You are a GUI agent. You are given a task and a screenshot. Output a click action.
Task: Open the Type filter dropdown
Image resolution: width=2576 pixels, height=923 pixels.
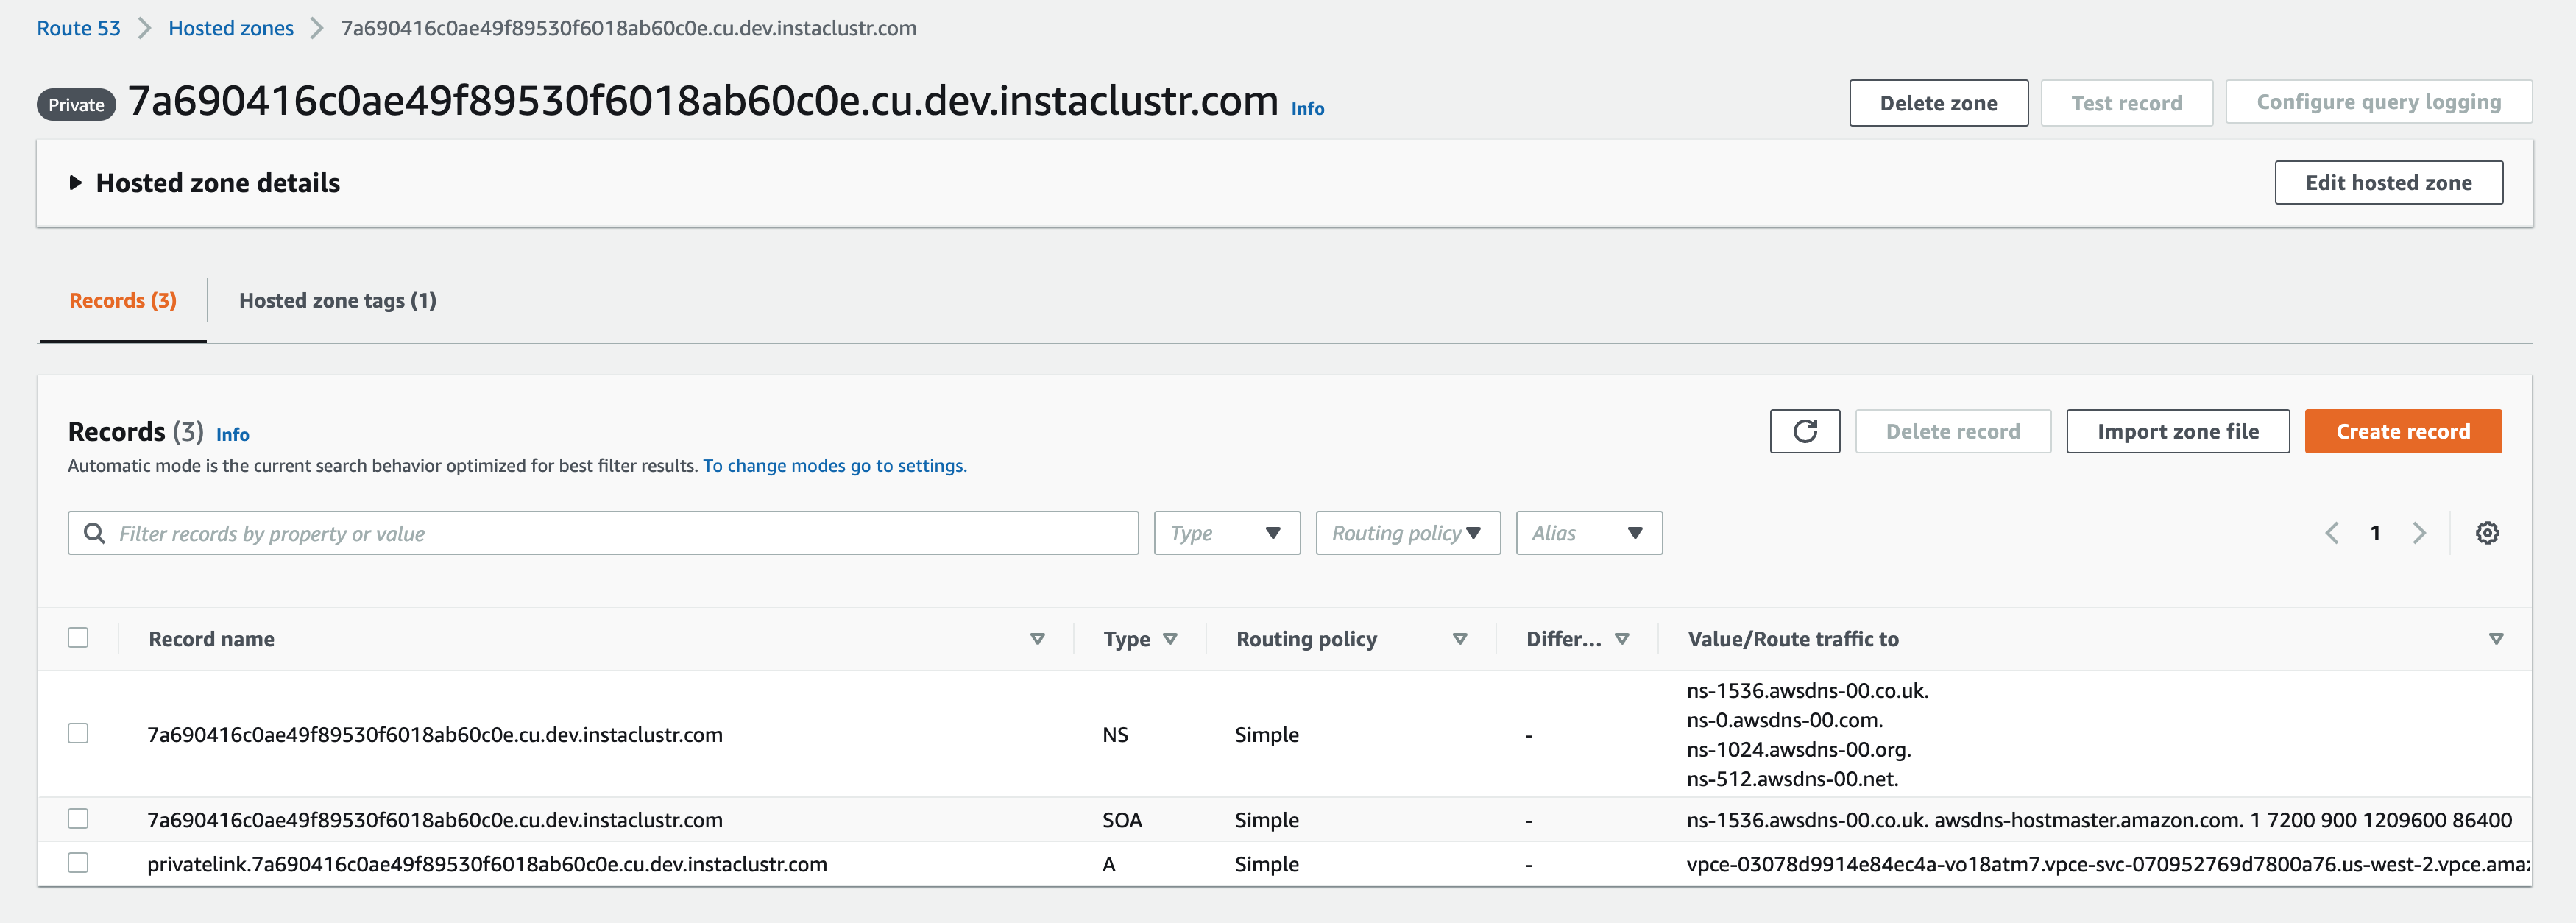pyautogui.click(x=1226, y=533)
